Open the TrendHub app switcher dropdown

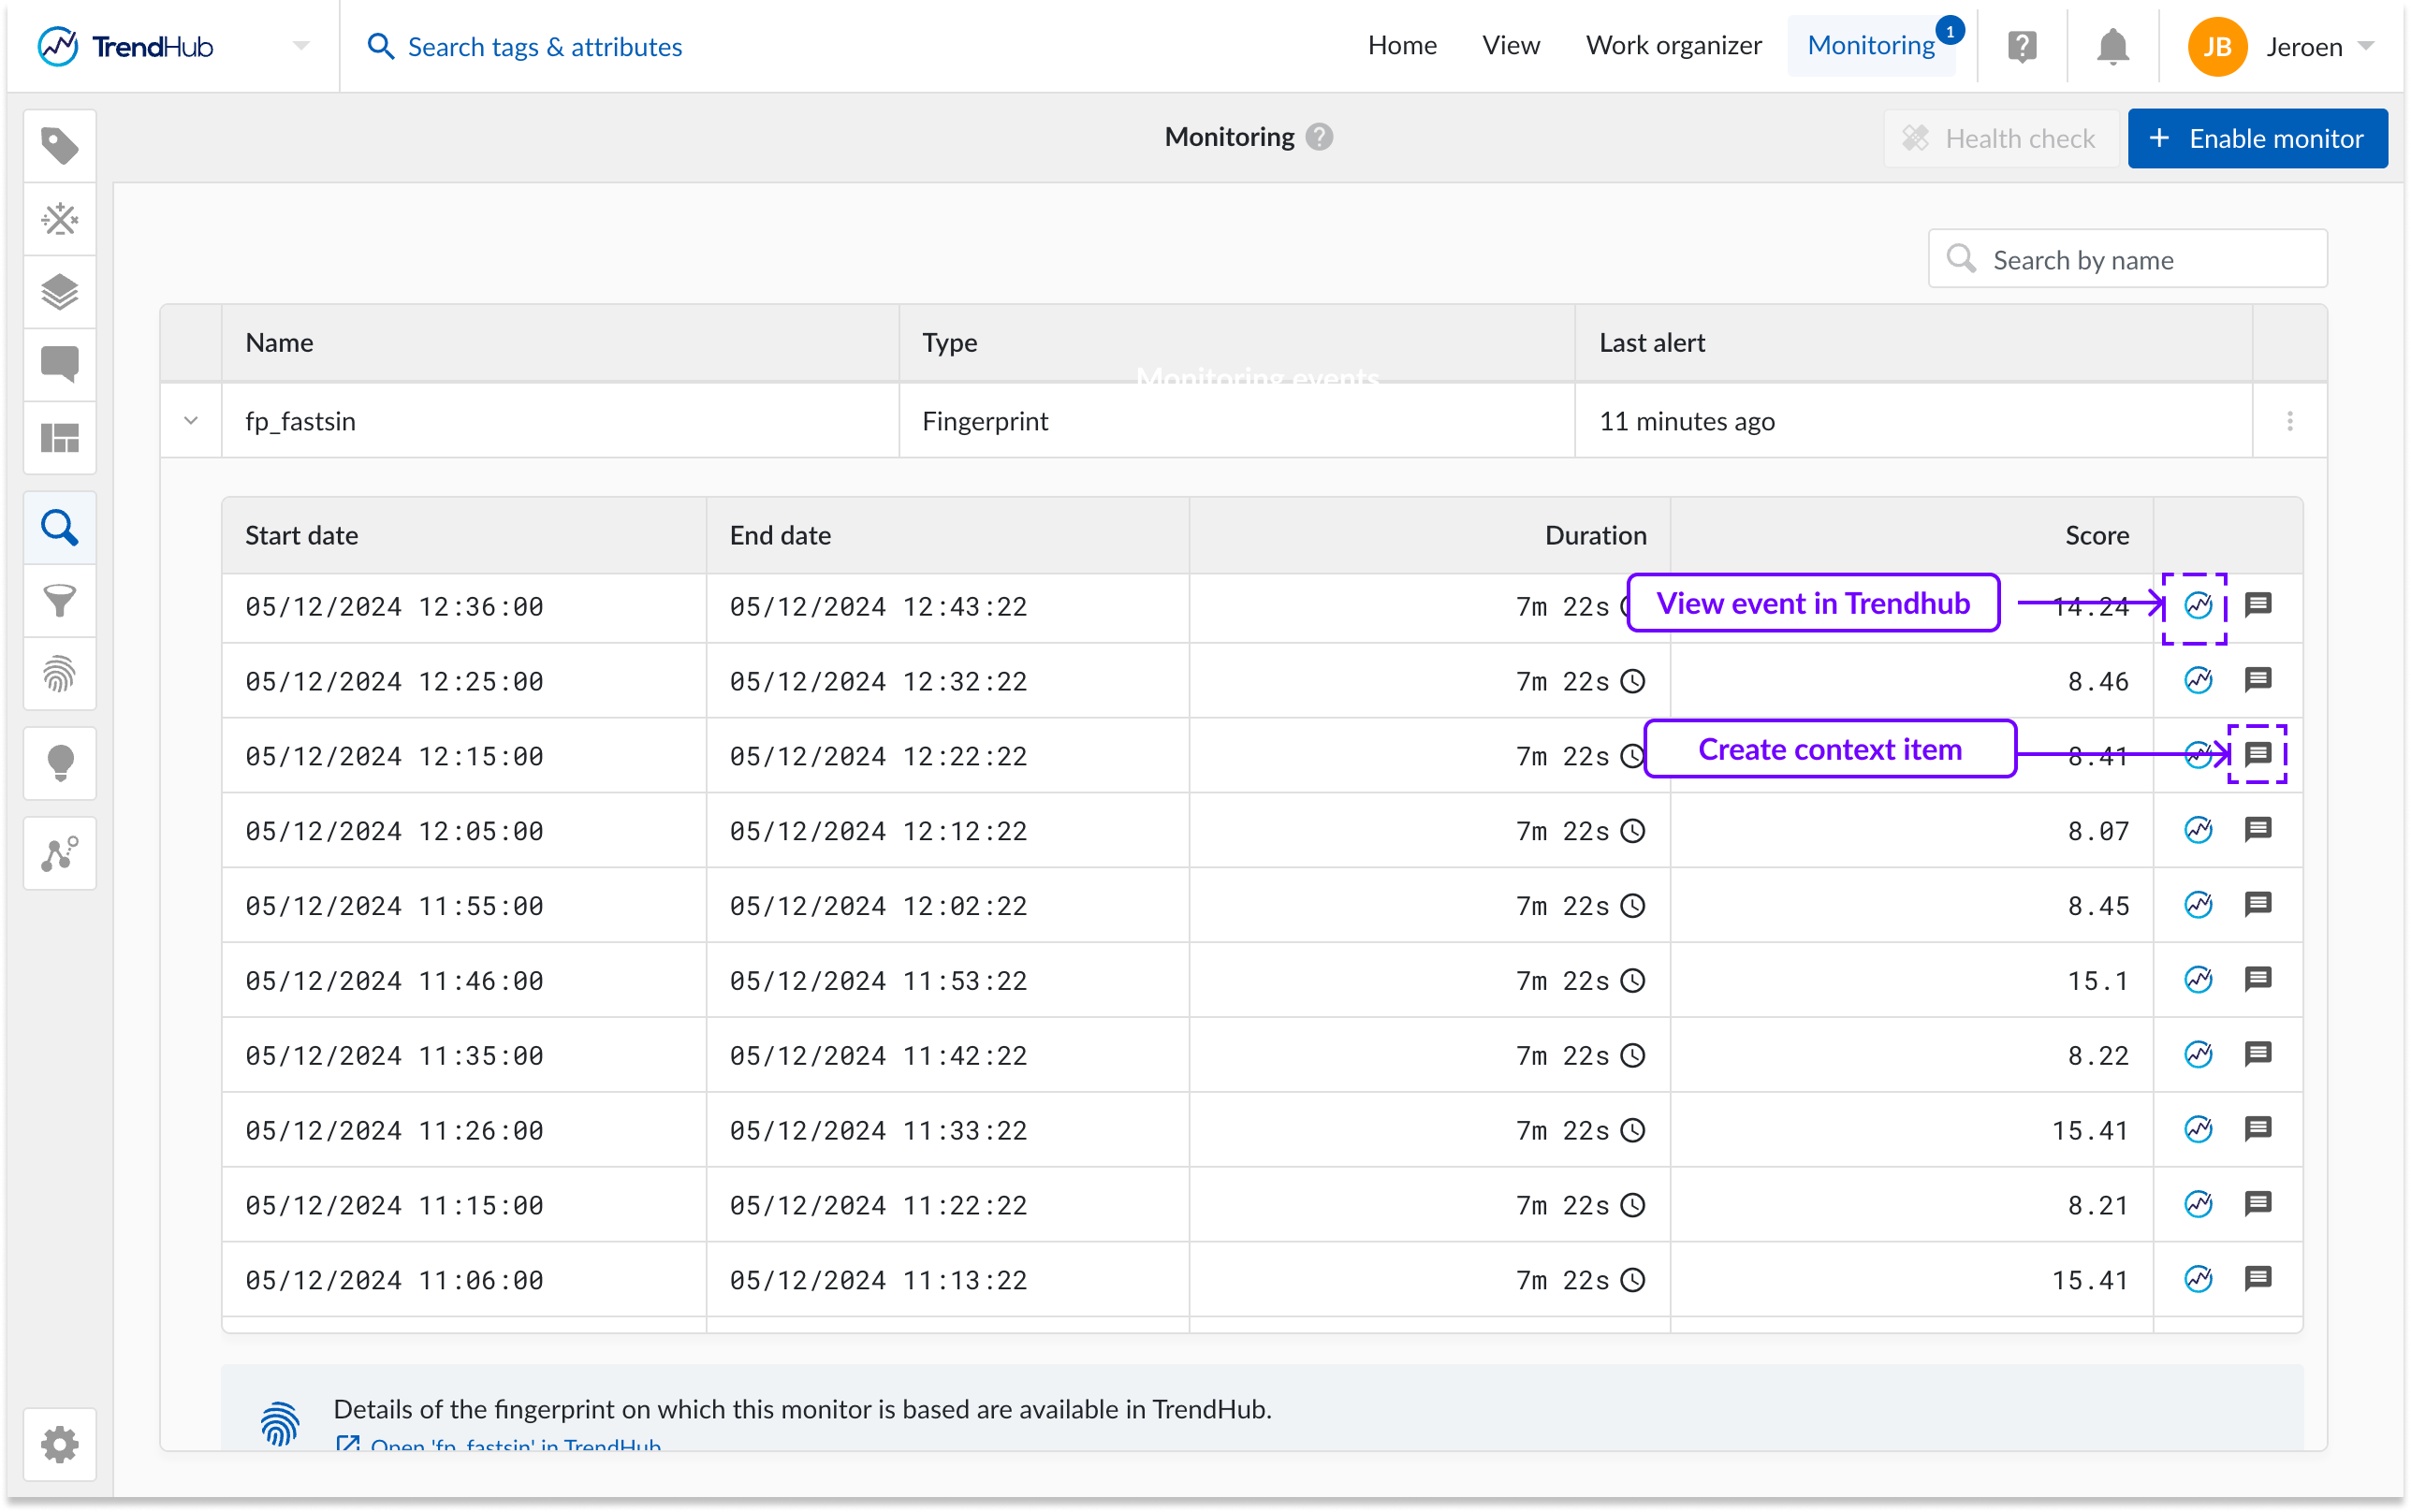tap(300, 46)
